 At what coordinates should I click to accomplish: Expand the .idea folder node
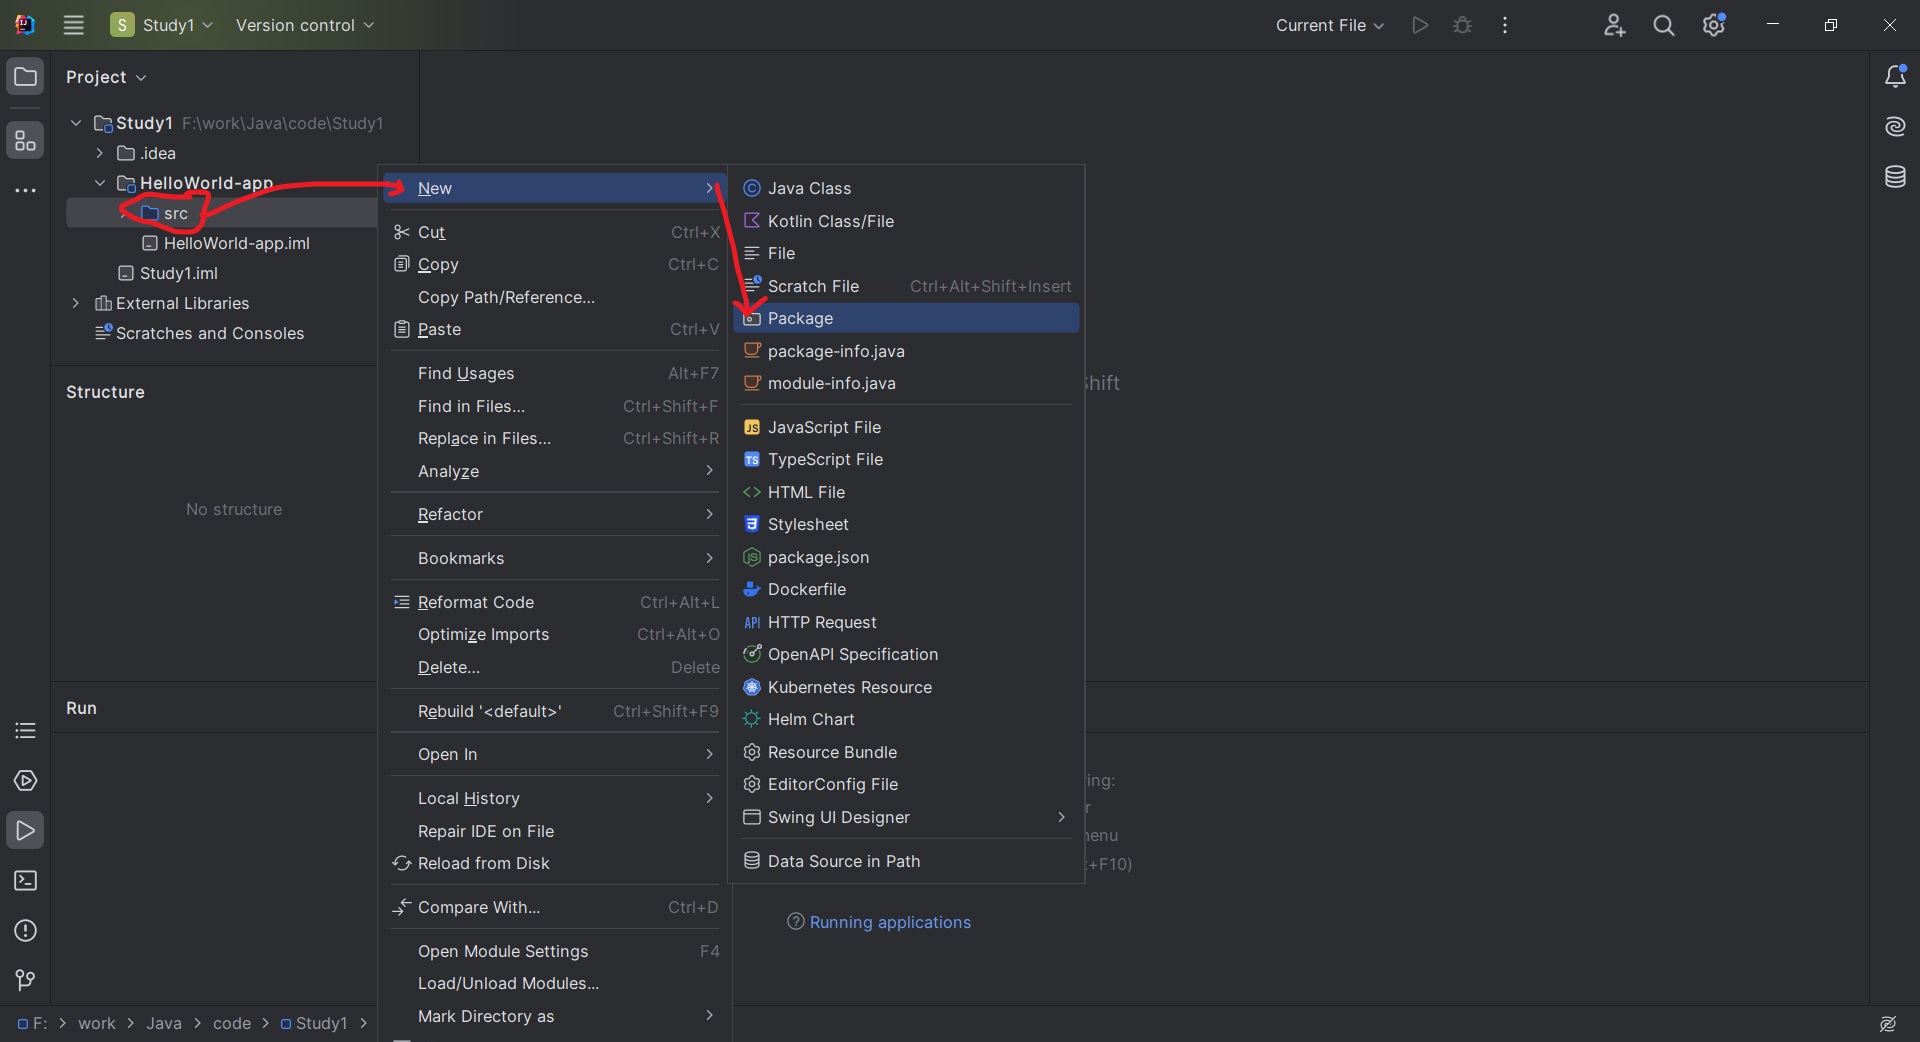[100, 153]
